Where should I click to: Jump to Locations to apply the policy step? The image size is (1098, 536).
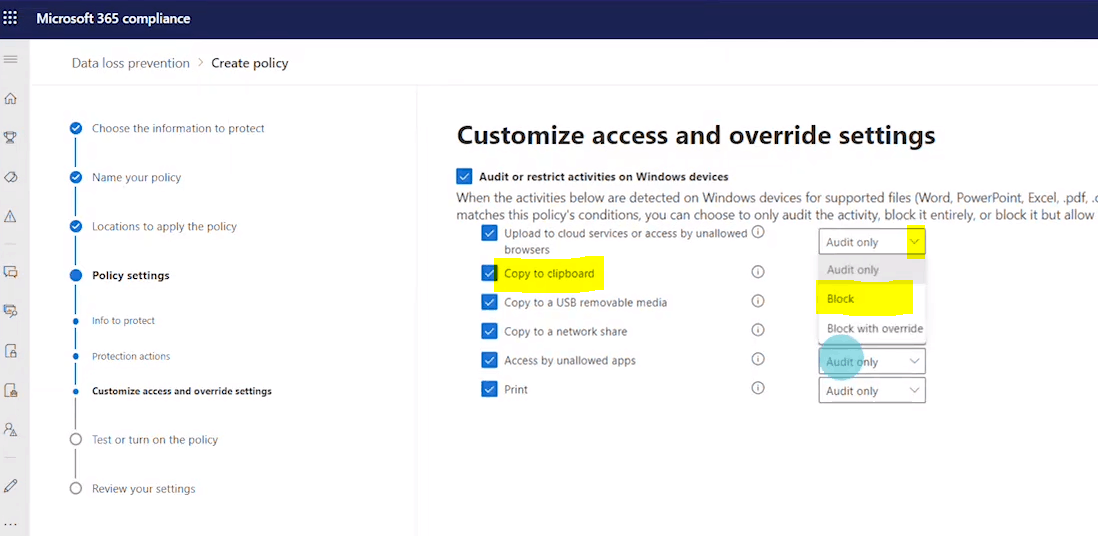point(165,226)
